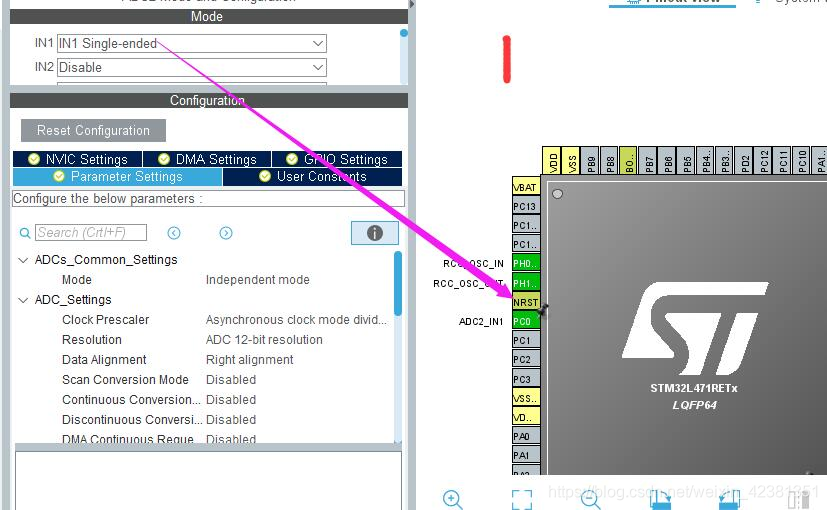Click the VDD pin at chip top

point(552,160)
